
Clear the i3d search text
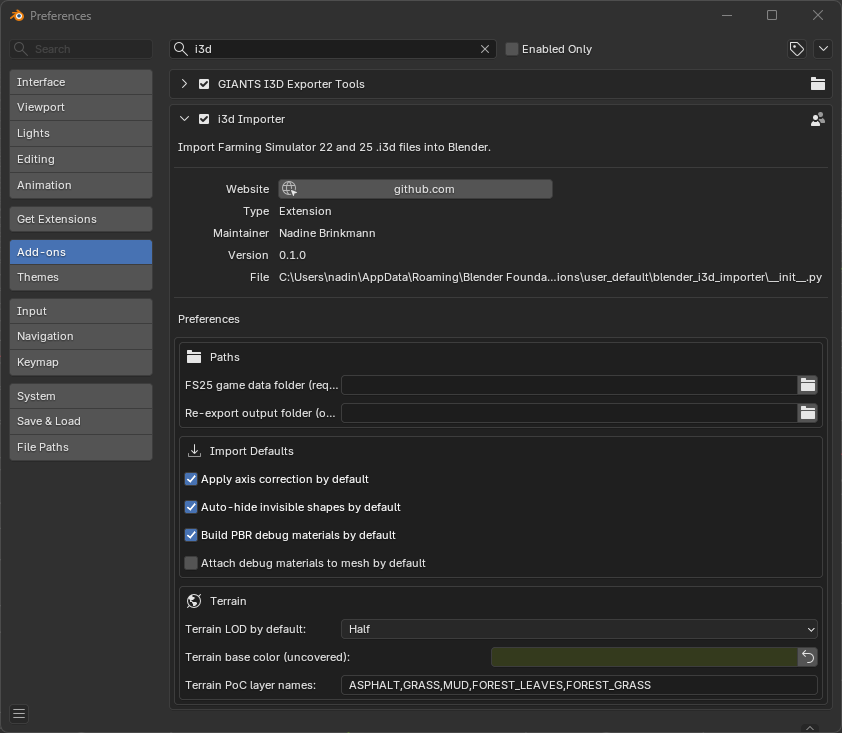[x=485, y=49]
